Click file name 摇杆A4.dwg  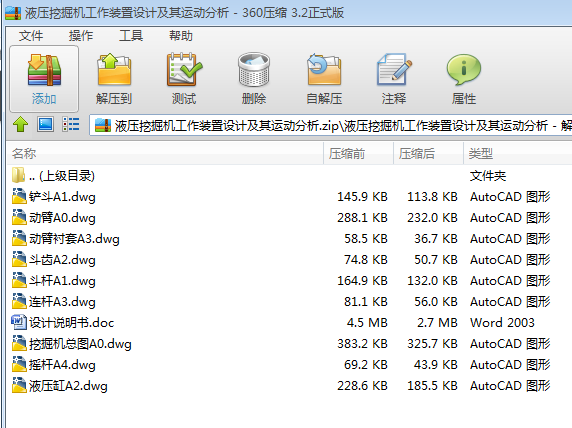click(62, 365)
